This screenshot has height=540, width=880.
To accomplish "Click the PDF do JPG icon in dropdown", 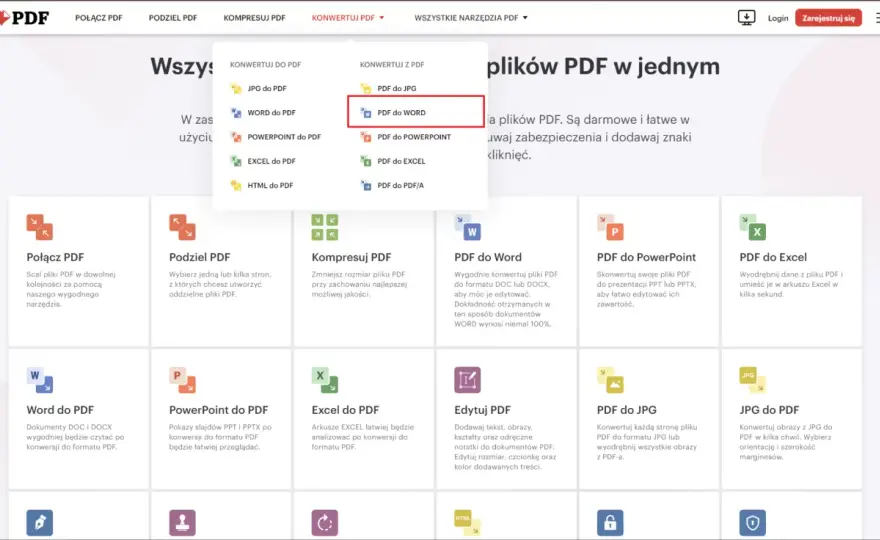I will pyautogui.click(x=366, y=88).
